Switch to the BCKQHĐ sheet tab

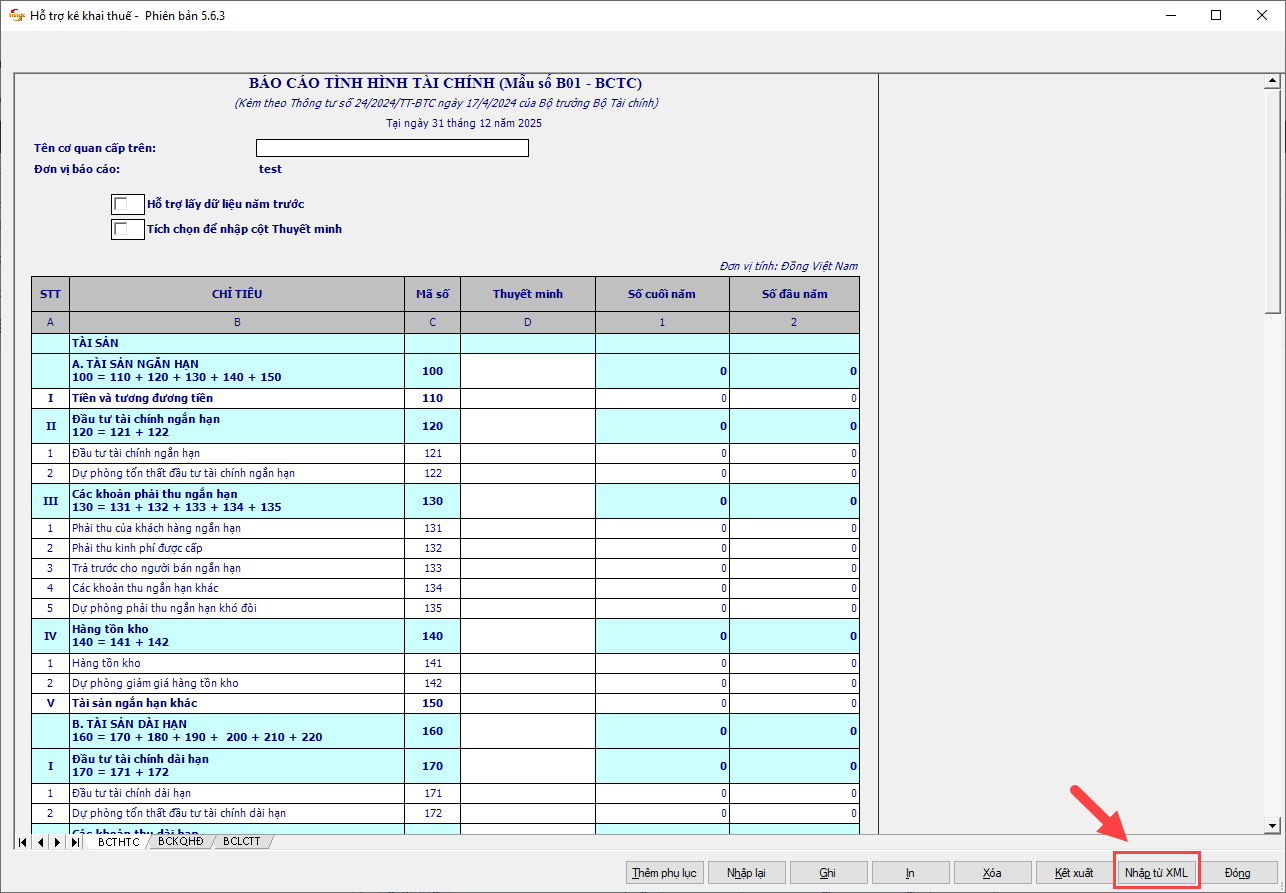tap(181, 842)
